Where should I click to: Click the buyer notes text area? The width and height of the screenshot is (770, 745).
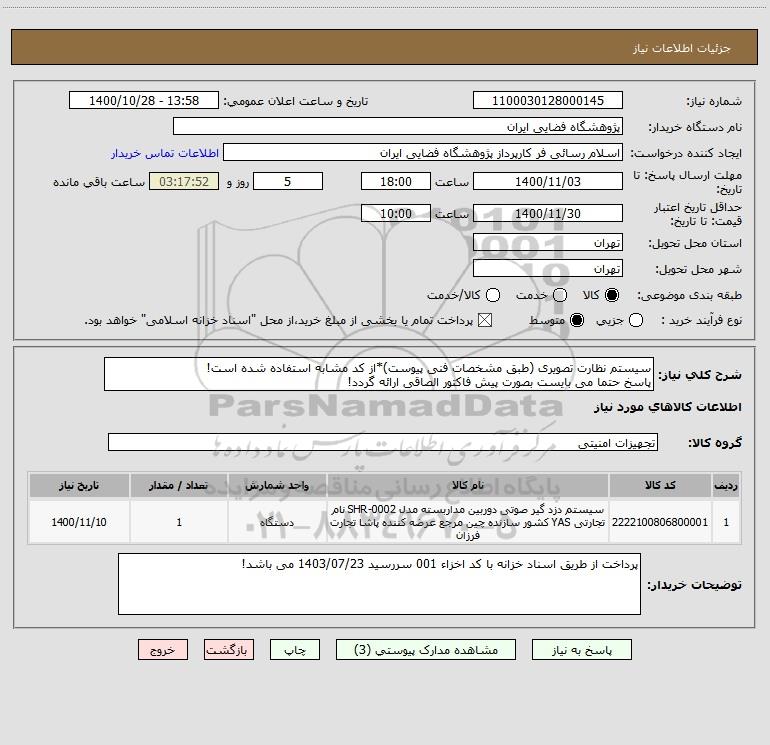click(x=379, y=584)
